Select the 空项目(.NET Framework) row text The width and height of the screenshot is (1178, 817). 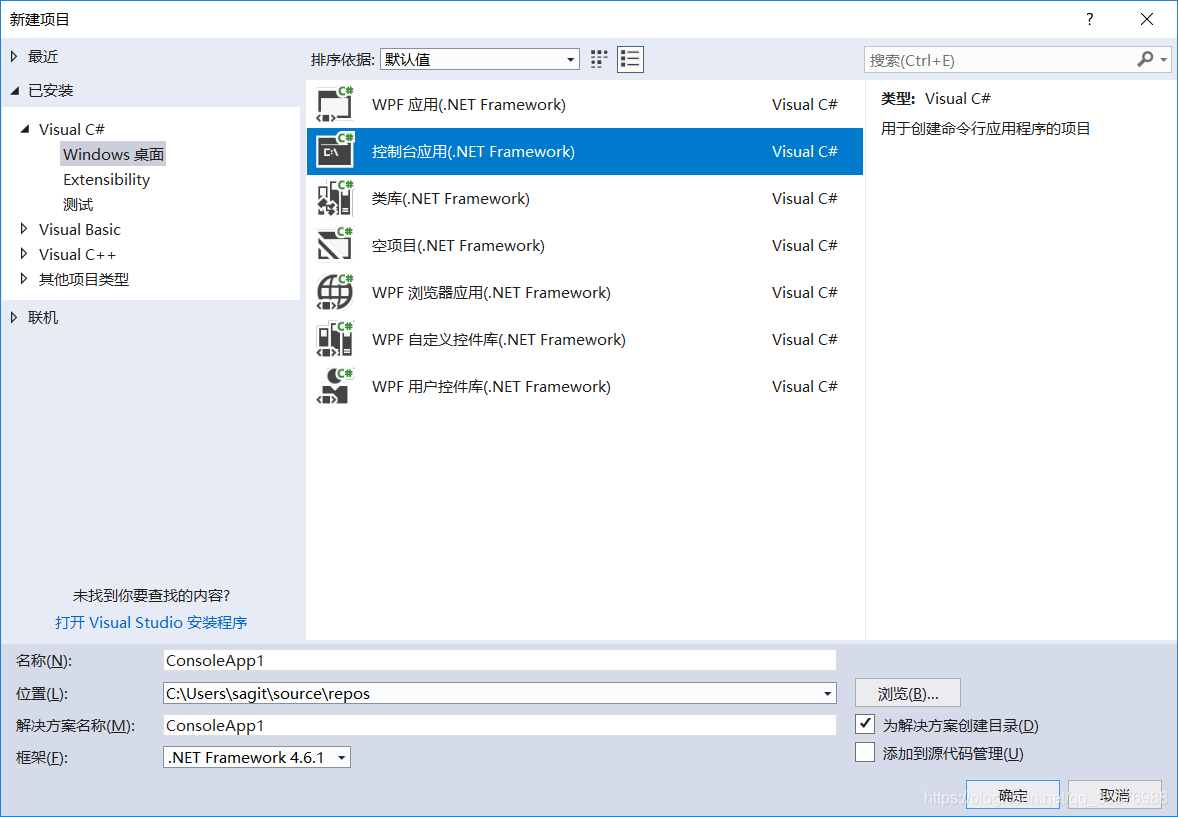click(458, 245)
